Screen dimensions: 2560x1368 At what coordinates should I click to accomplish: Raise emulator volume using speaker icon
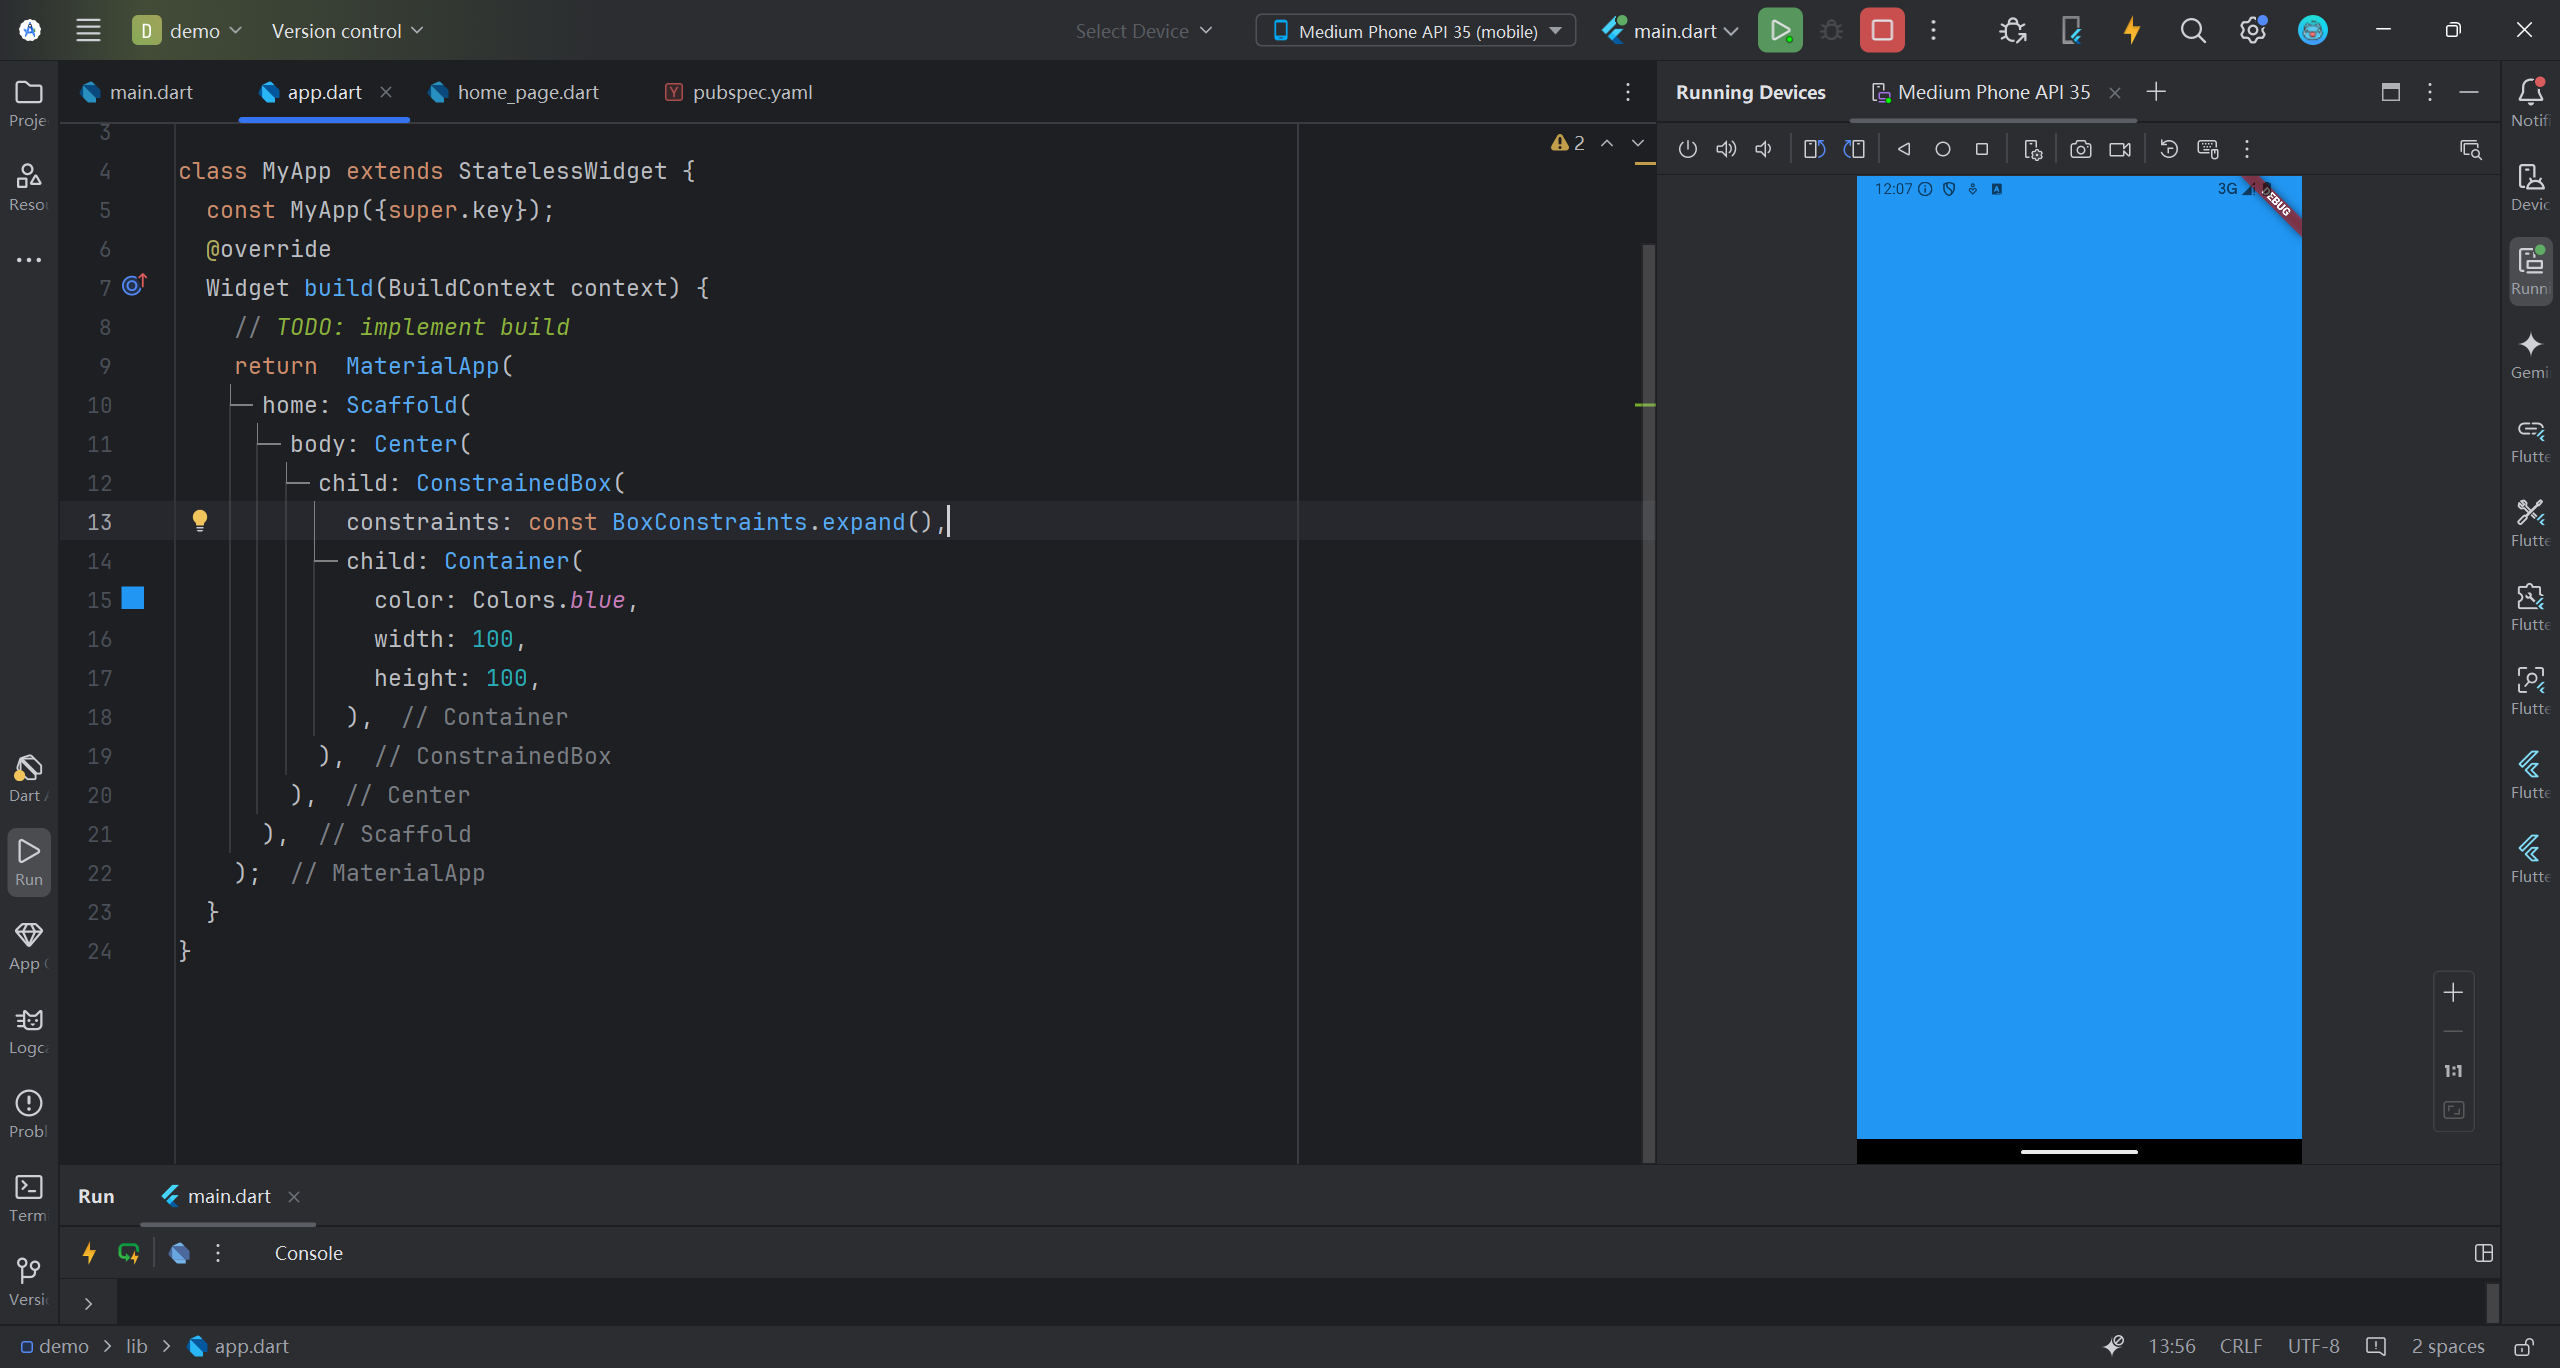(x=1726, y=149)
